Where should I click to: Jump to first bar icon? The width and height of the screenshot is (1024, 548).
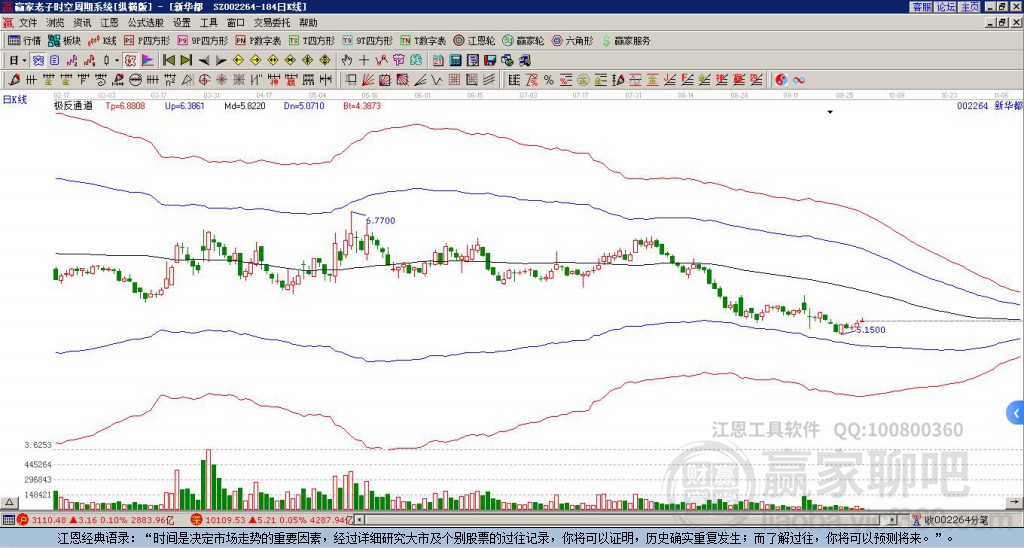point(168,61)
